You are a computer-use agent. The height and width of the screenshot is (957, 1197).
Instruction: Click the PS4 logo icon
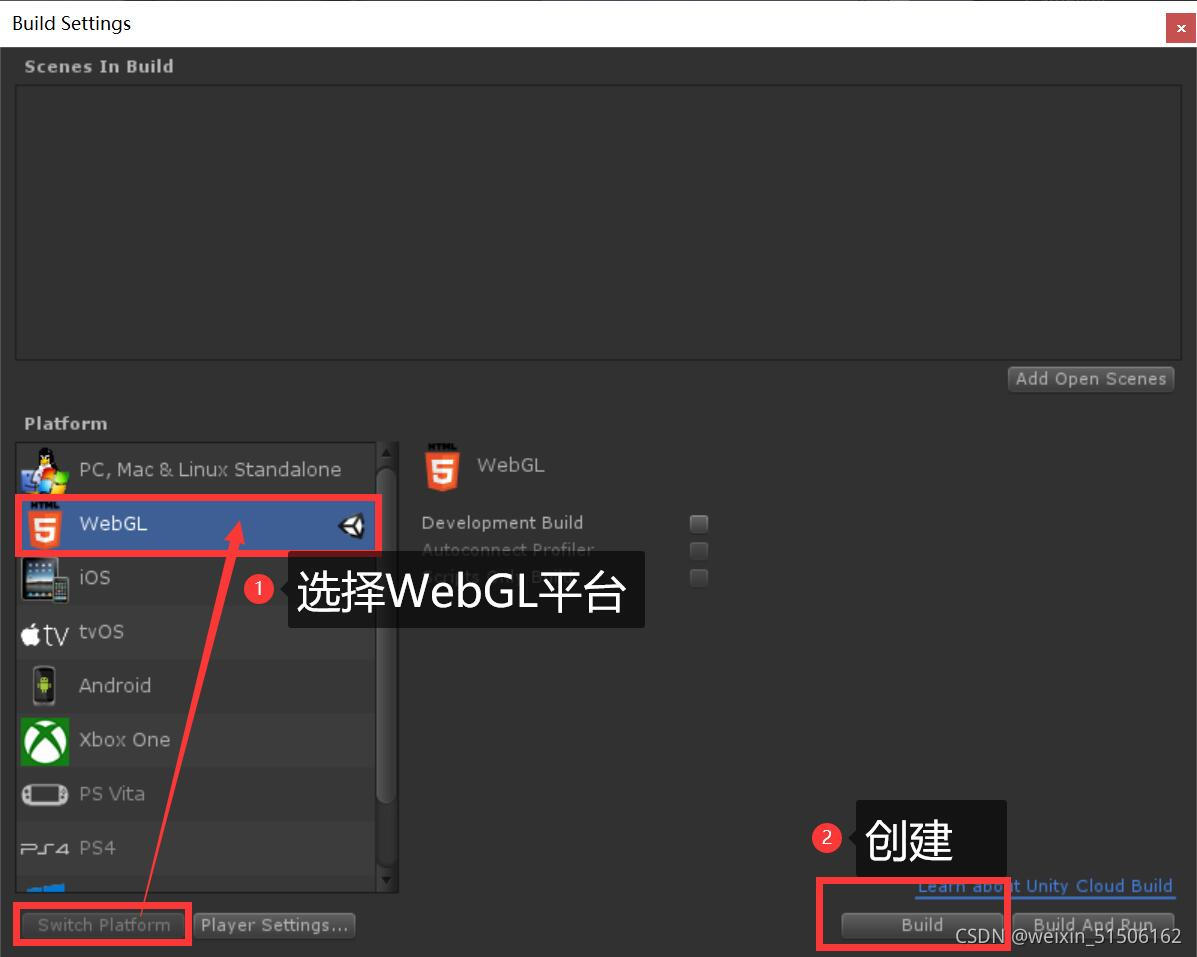(x=44, y=849)
